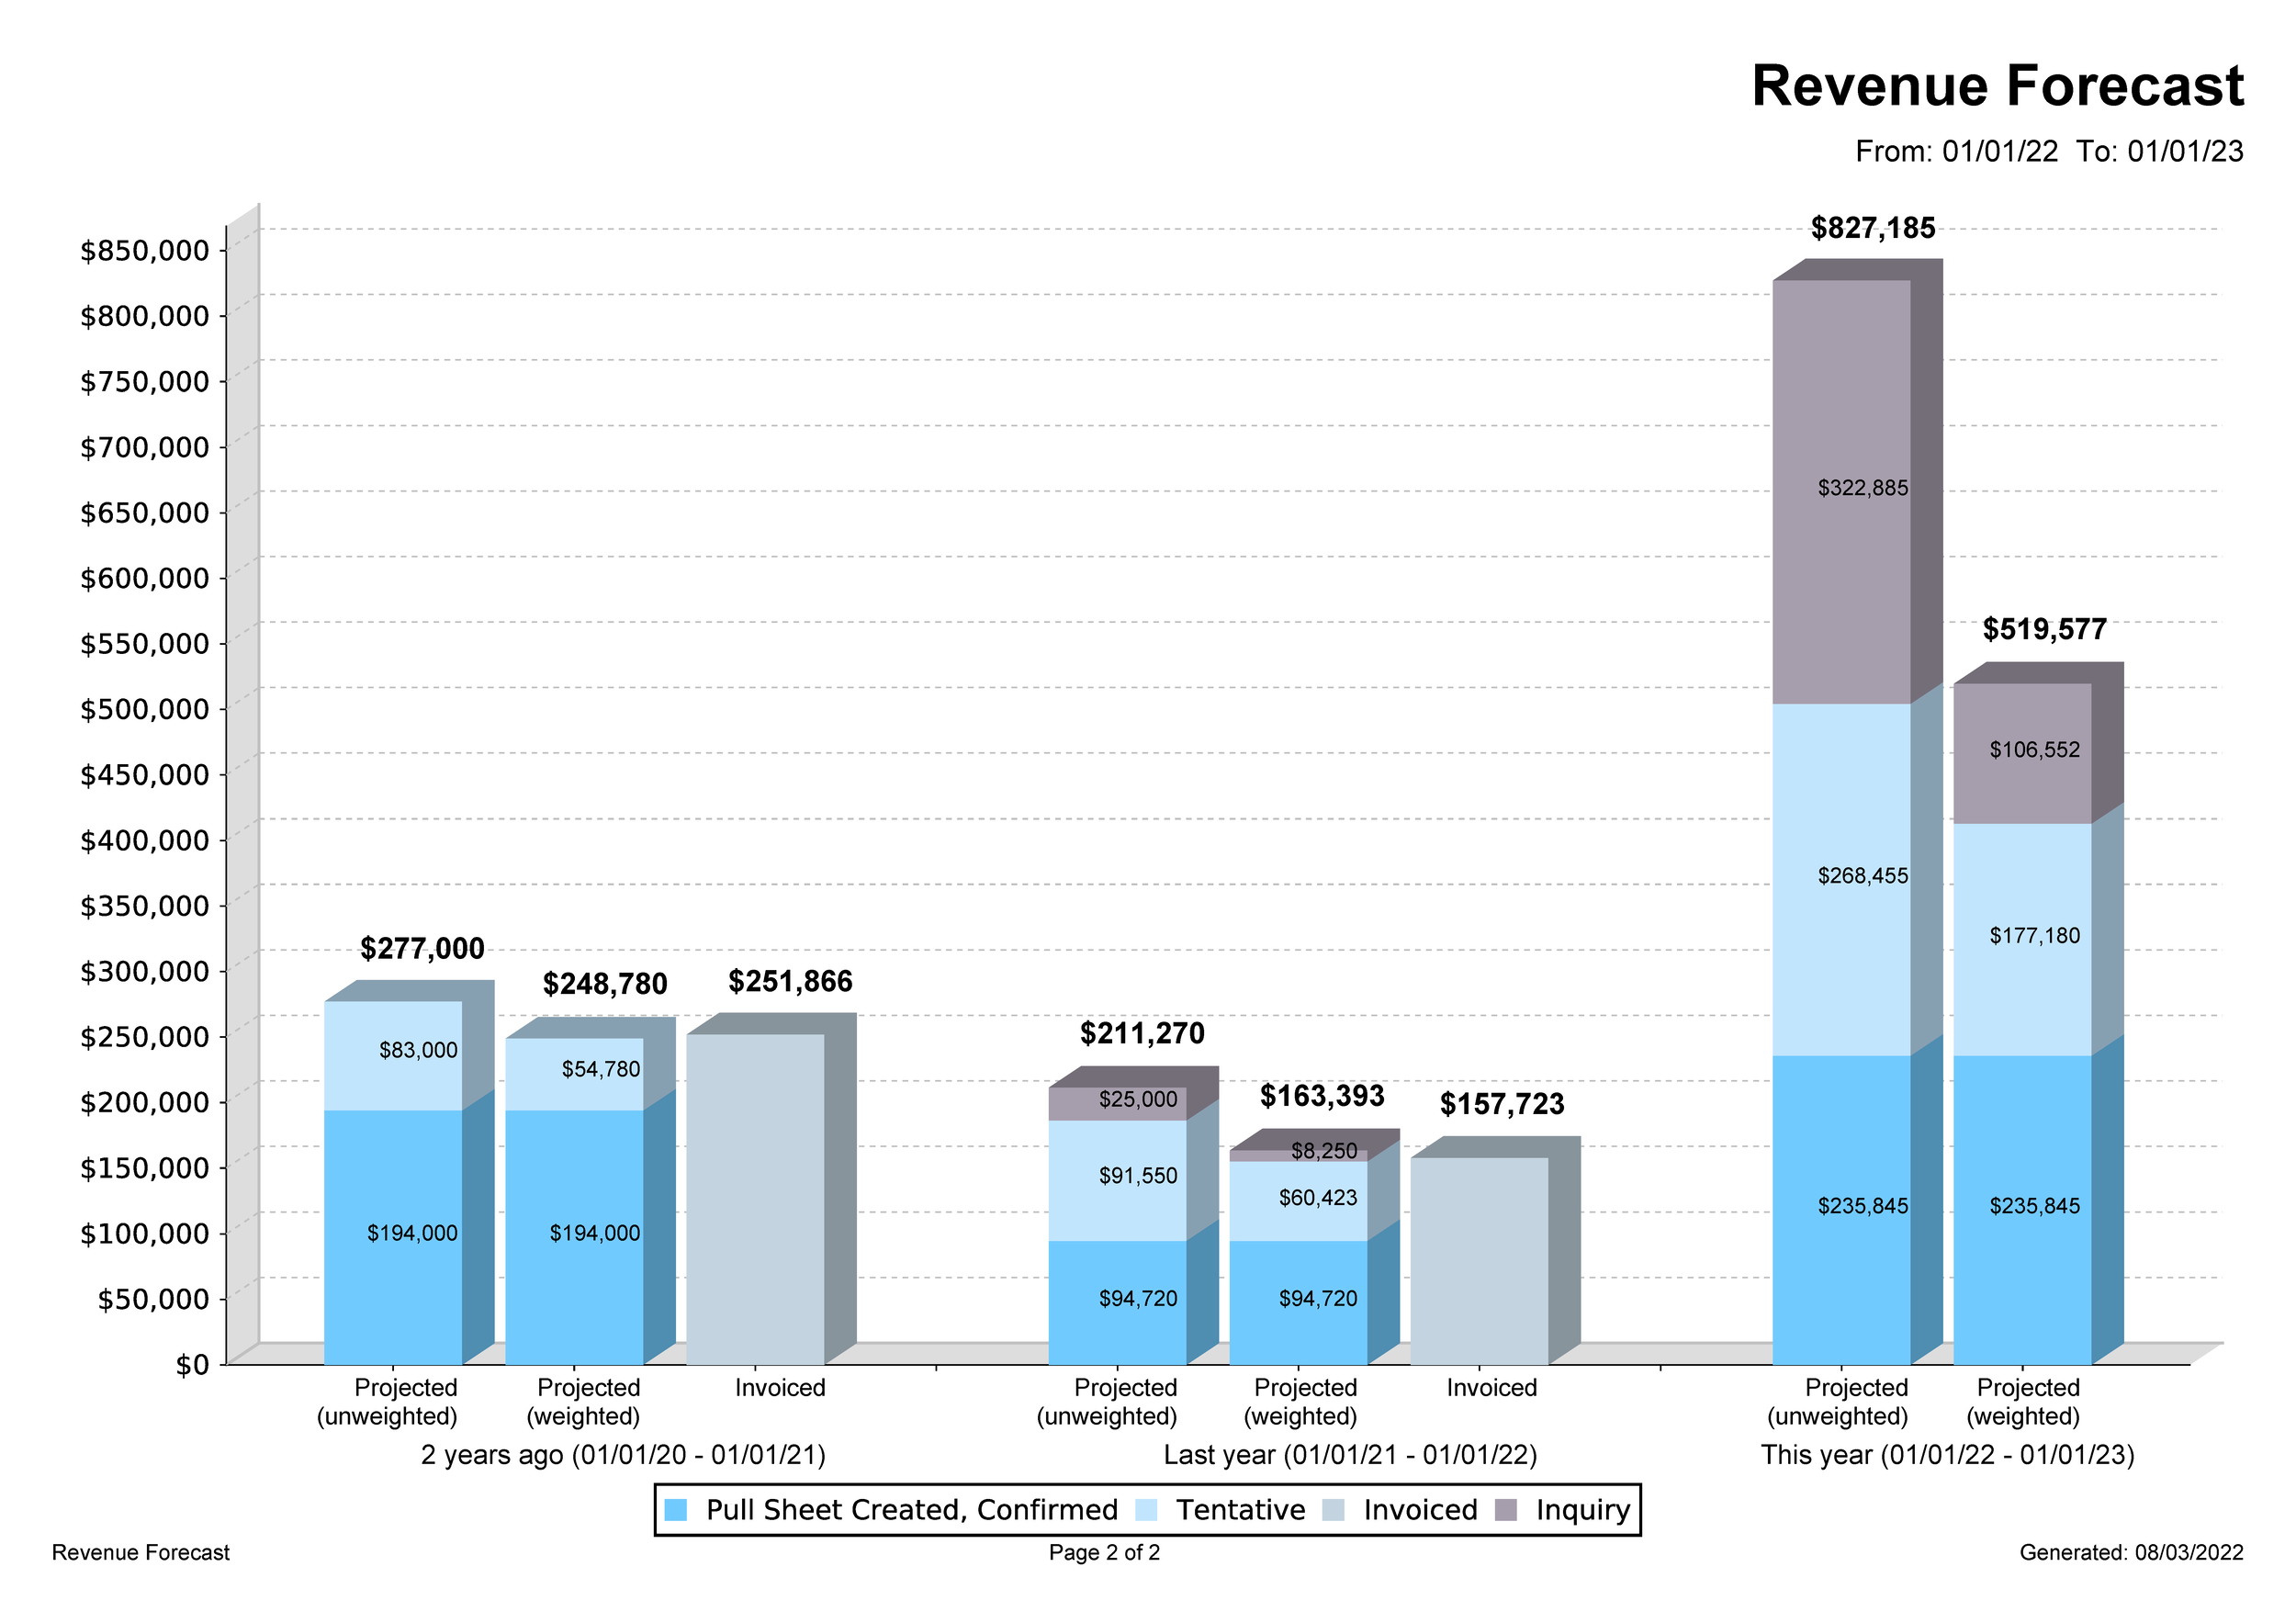Image resolution: width=2296 pixels, height=1623 pixels.
Task: Click the $106,552 Inquiry segment
Action: pos(2022,753)
